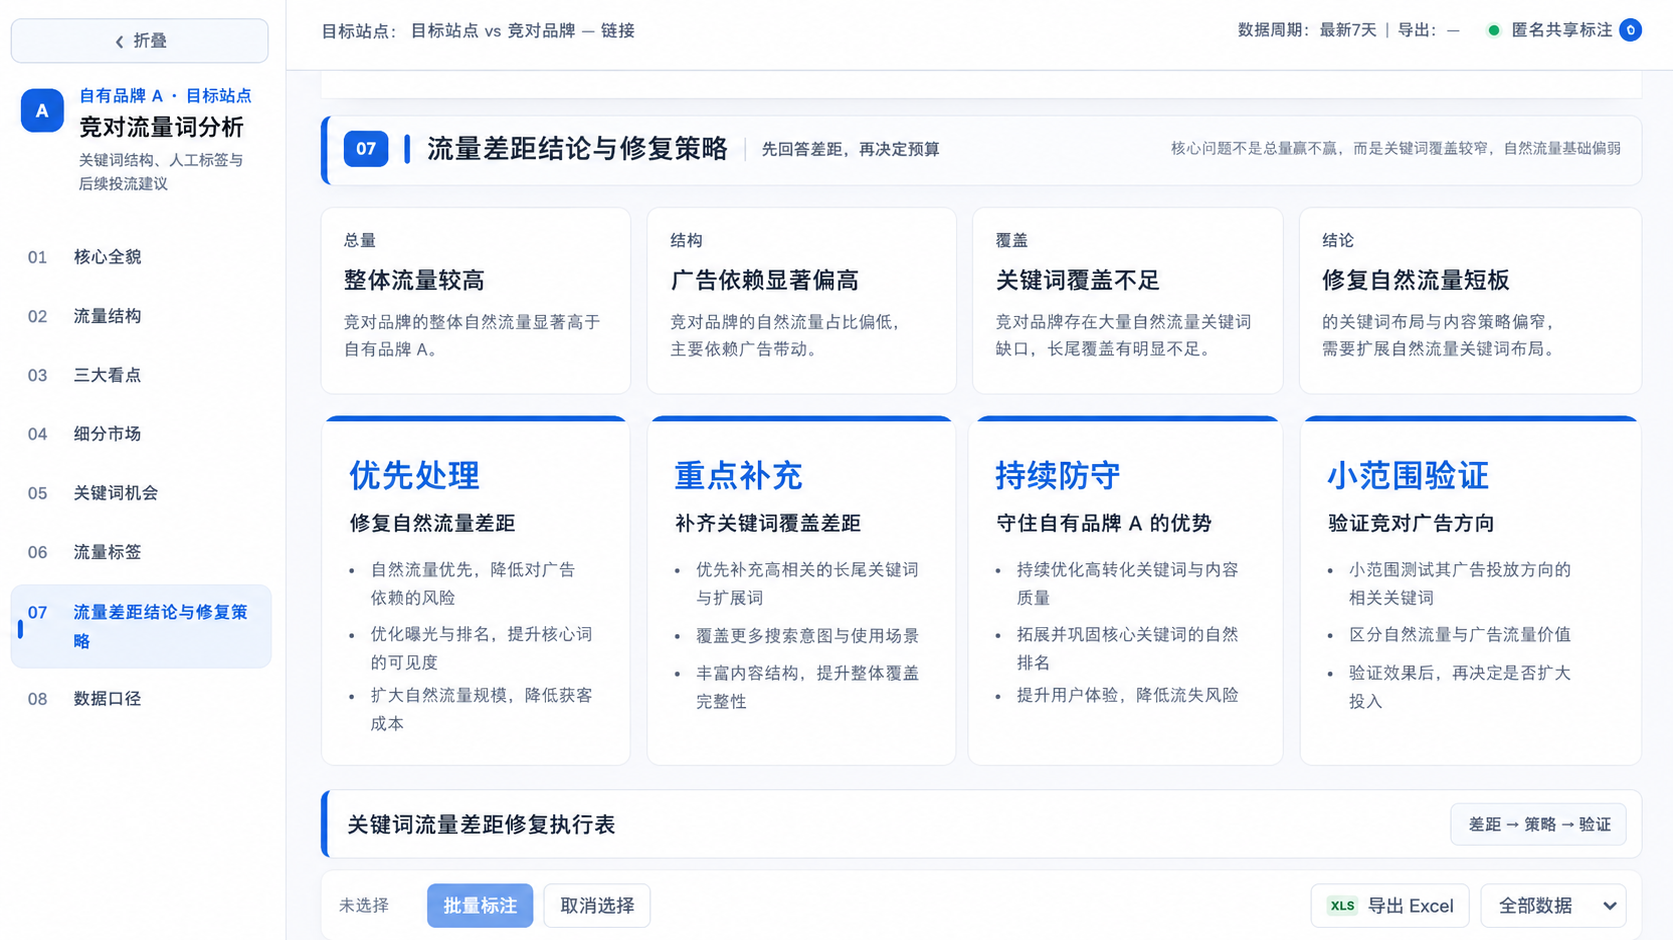Export data with 导出 Excel button
The width and height of the screenshot is (1673, 940).
pos(1390,905)
